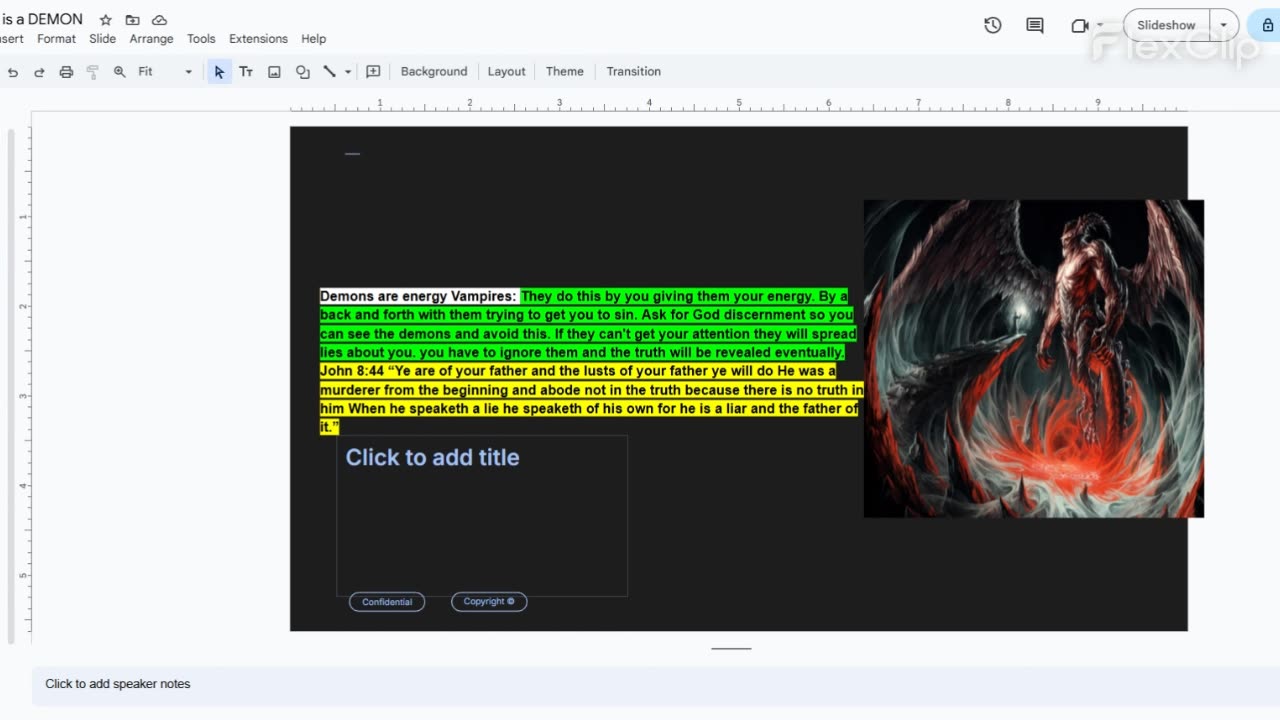
Task: Insert an image from toolbar
Action: point(274,72)
